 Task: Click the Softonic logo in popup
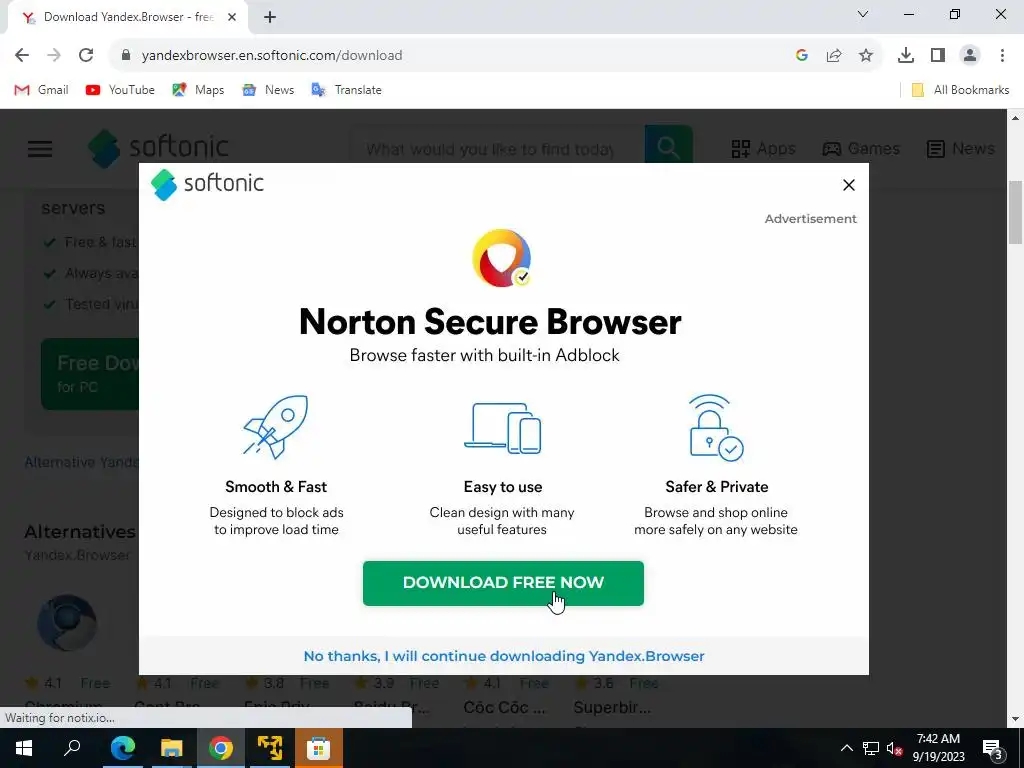[207, 184]
